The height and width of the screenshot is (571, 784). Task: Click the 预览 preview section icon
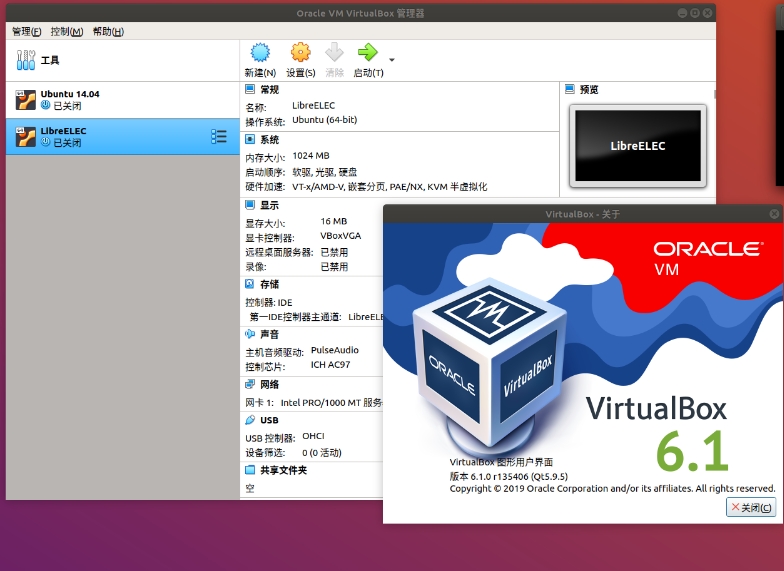[570, 90]
